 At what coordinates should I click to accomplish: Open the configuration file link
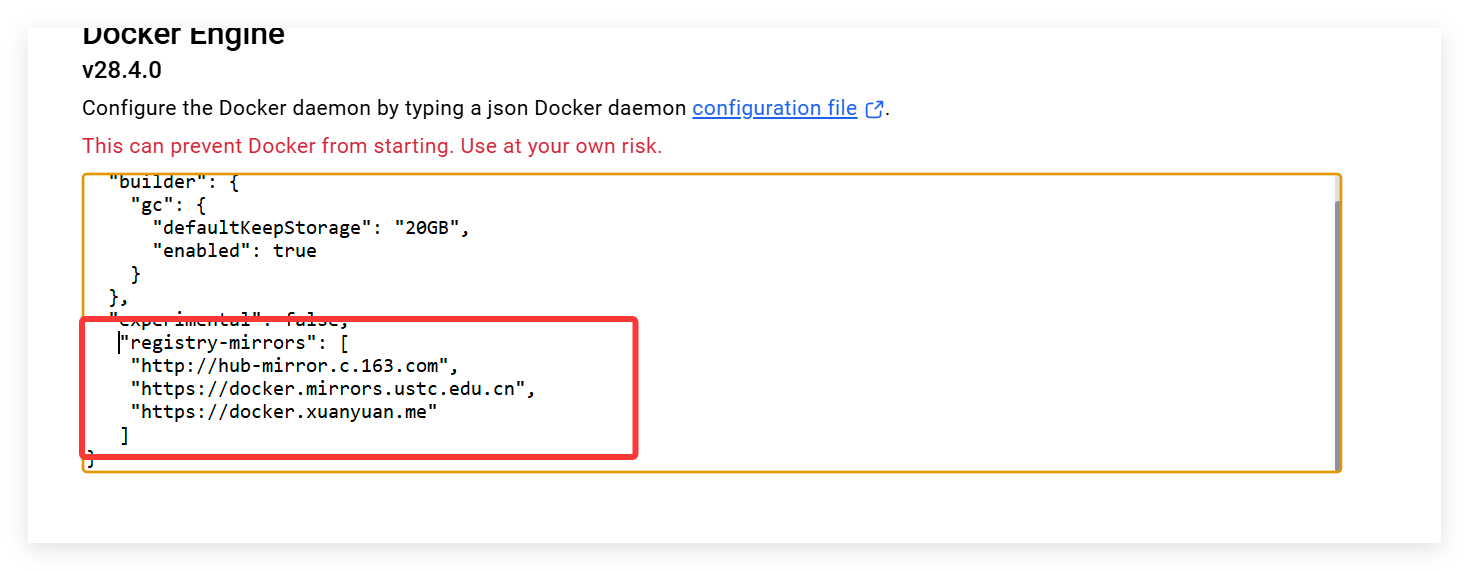774,108
